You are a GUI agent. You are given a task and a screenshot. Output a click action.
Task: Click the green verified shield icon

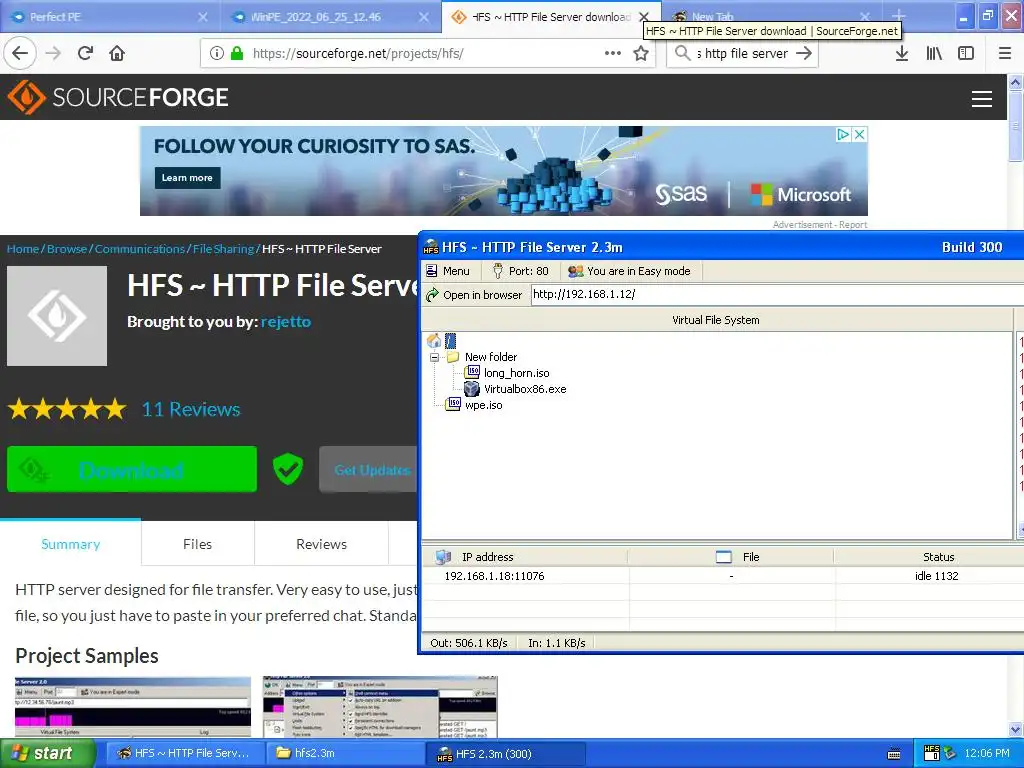click(x=288, y=469)
